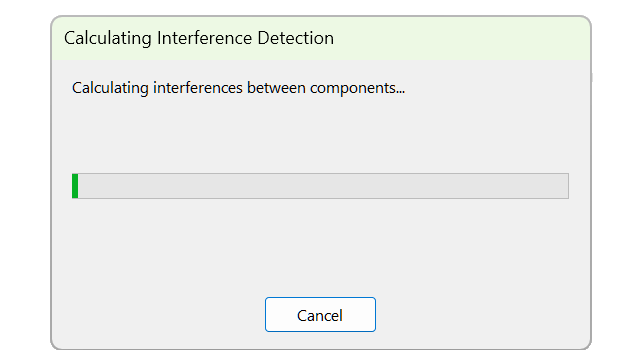Image resolution: width=640 pixels, height=360 pixels.
Task: Click the word 'Detection' in dialog title
Action: point(296,38)
